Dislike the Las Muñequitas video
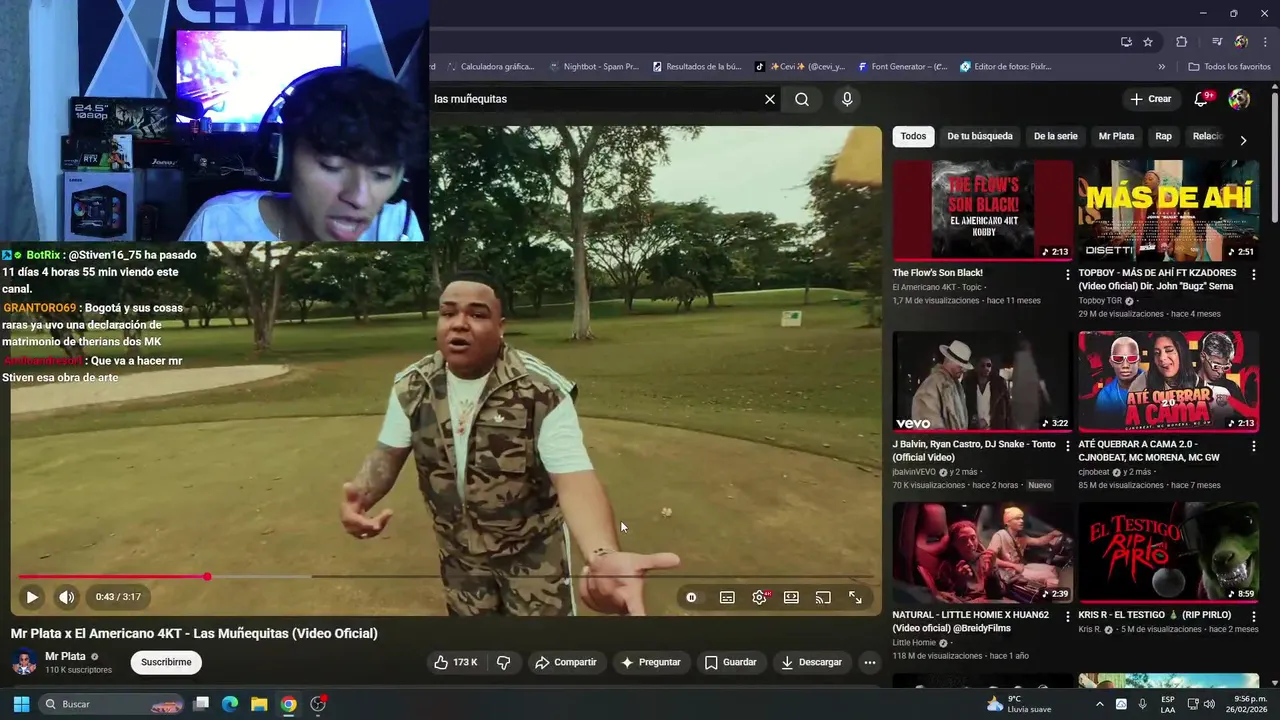 [x=504, y=662]
